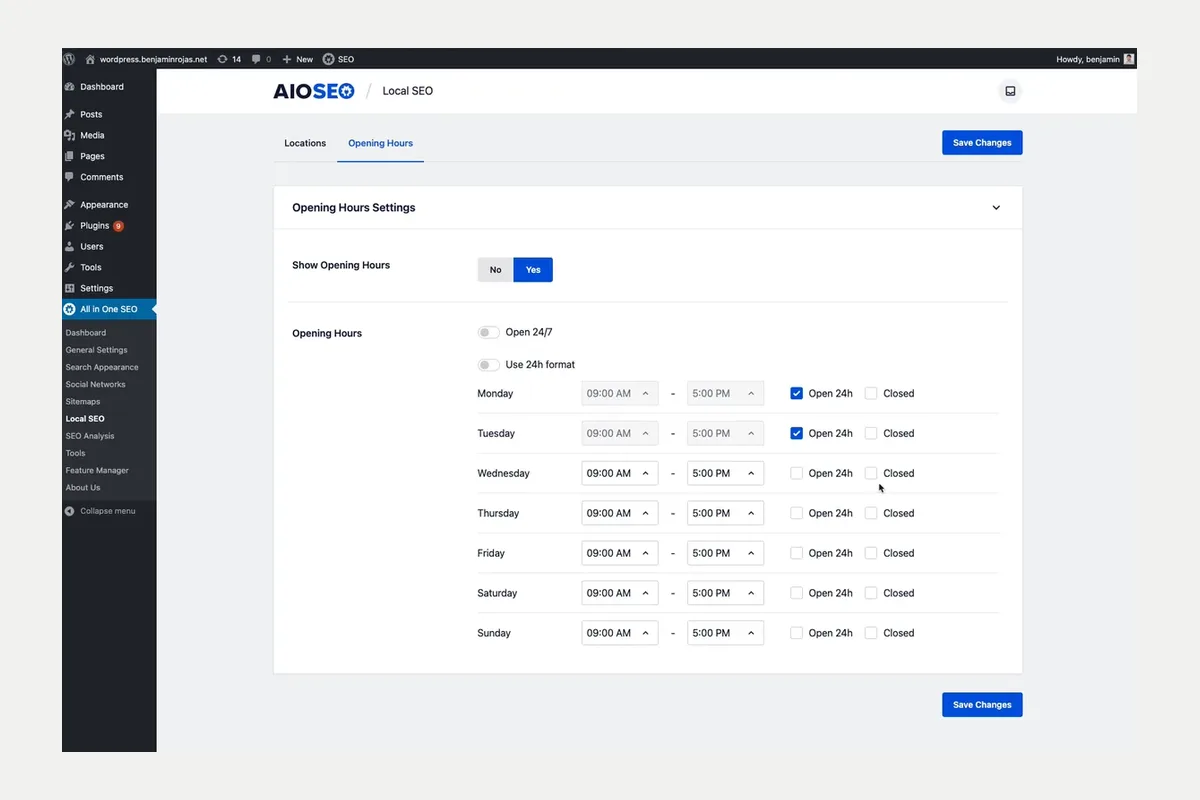
Task: Open Sunday closing time dropdown
Action: pos(725,633)
